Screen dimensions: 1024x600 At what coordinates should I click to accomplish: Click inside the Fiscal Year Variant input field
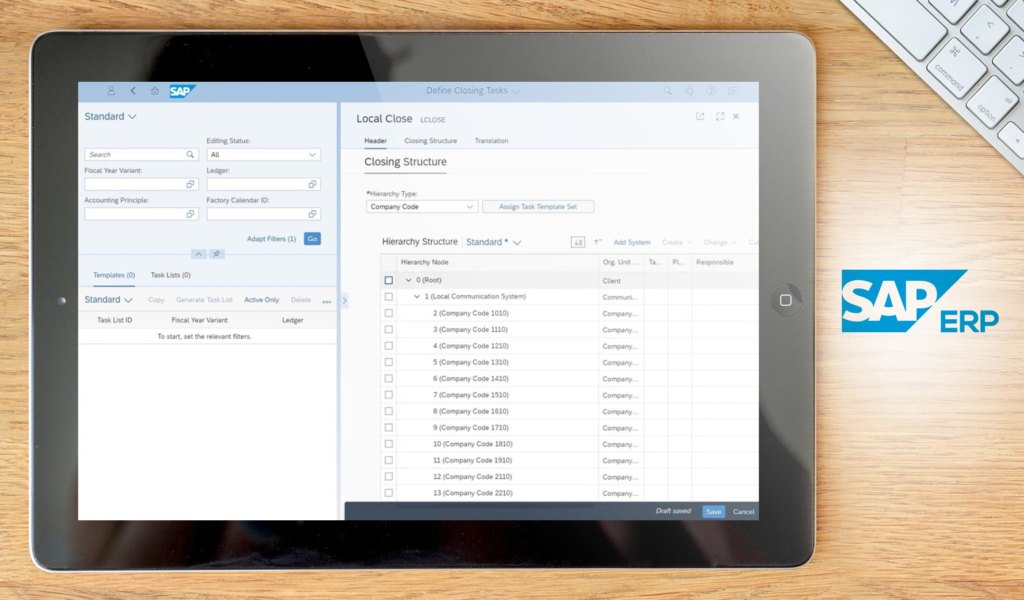tap(135, 184)
